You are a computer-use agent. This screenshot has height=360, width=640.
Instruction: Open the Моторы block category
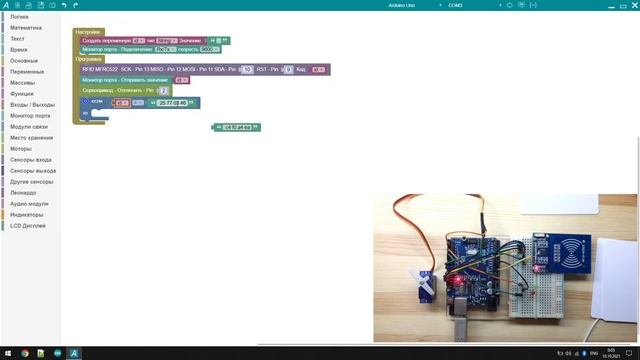pyautogui.click(x=21, y=149)
